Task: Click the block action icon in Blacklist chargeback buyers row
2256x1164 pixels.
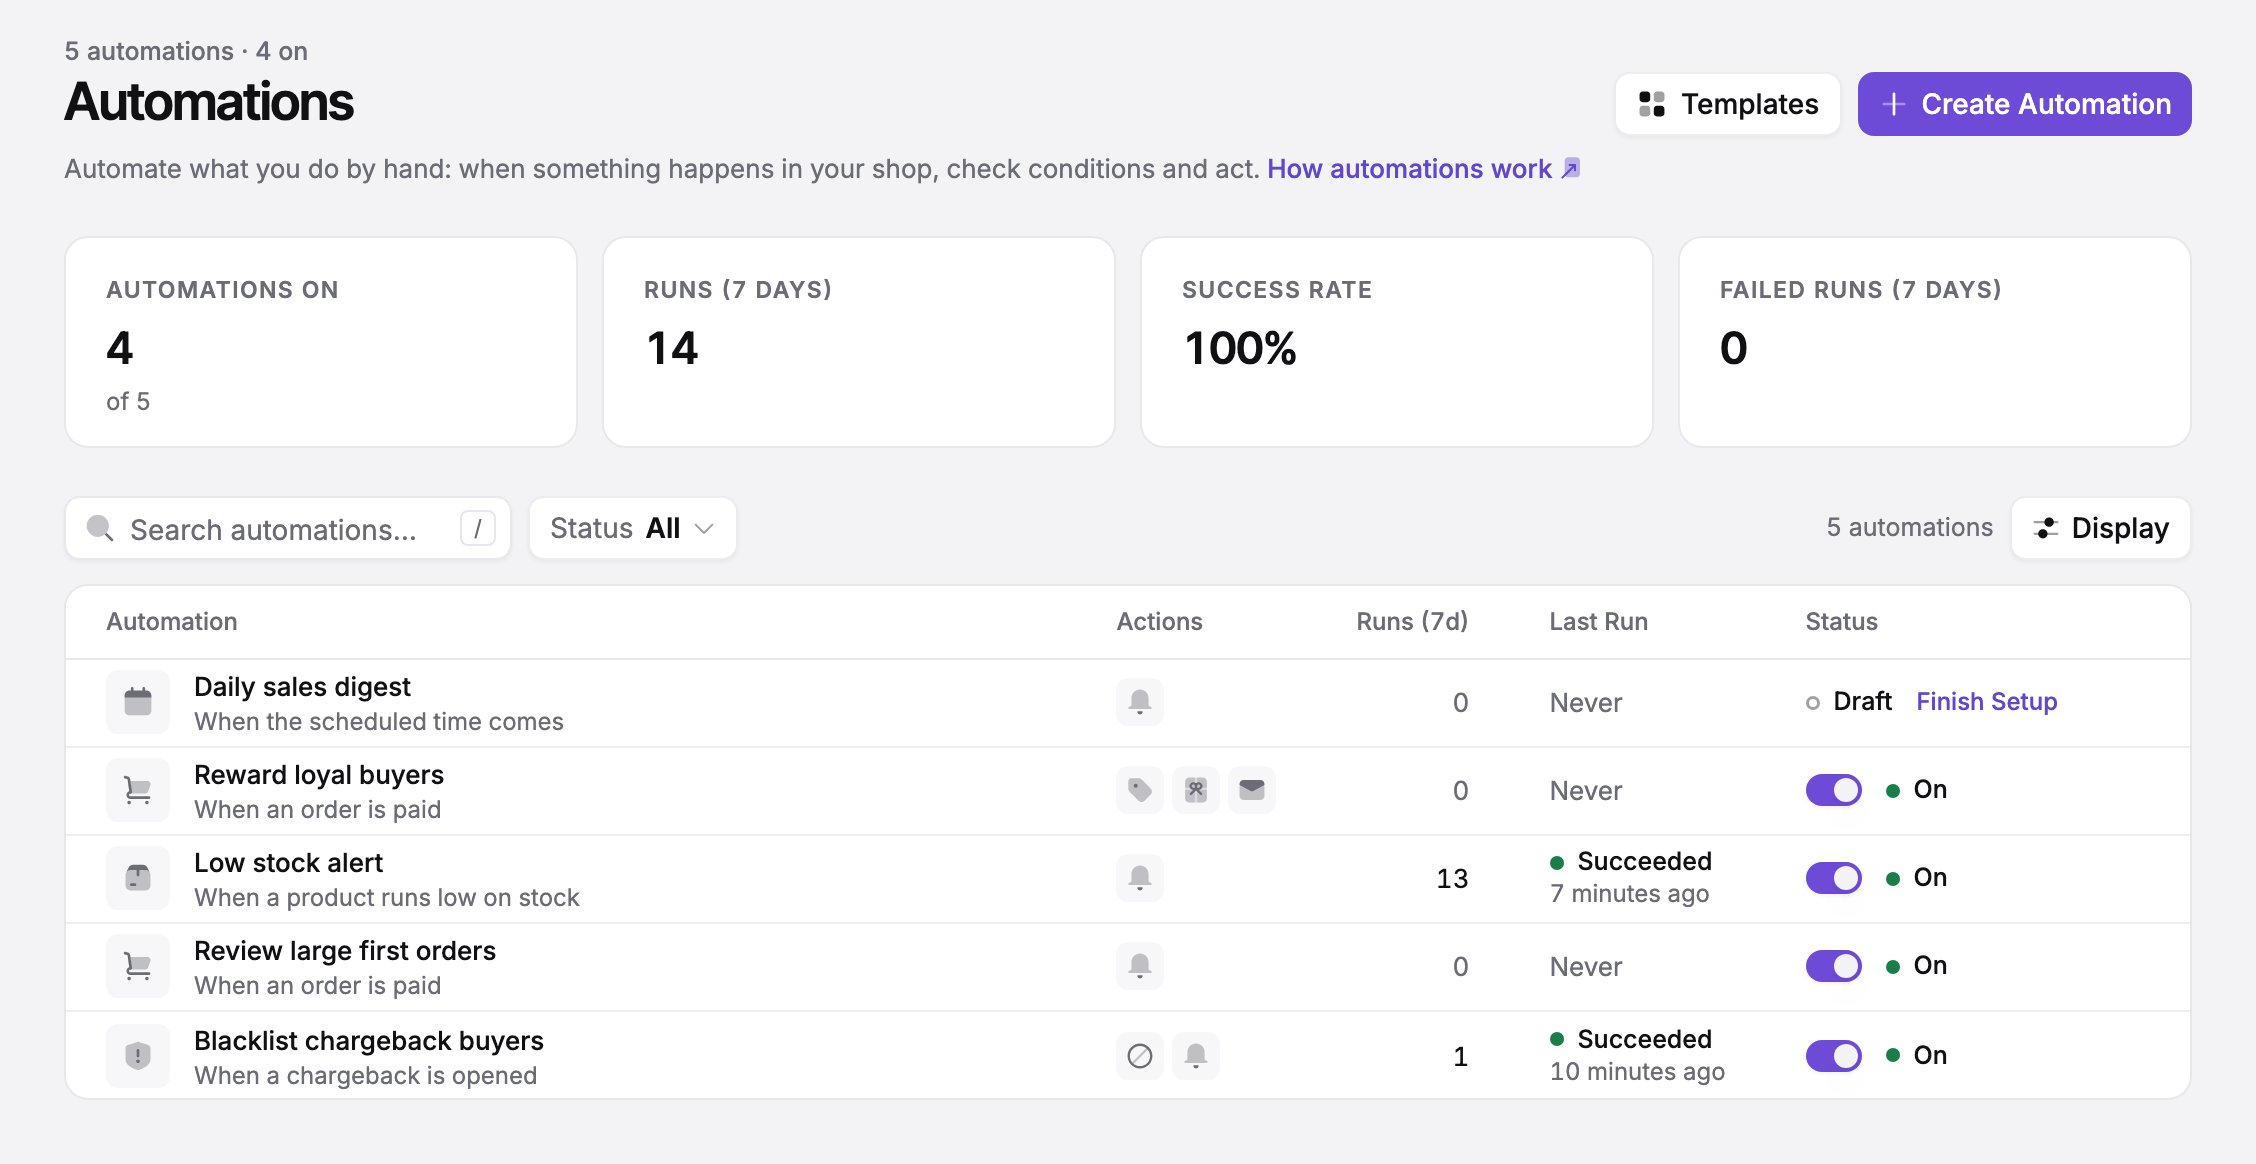Action: (x=1140, y=1055)
